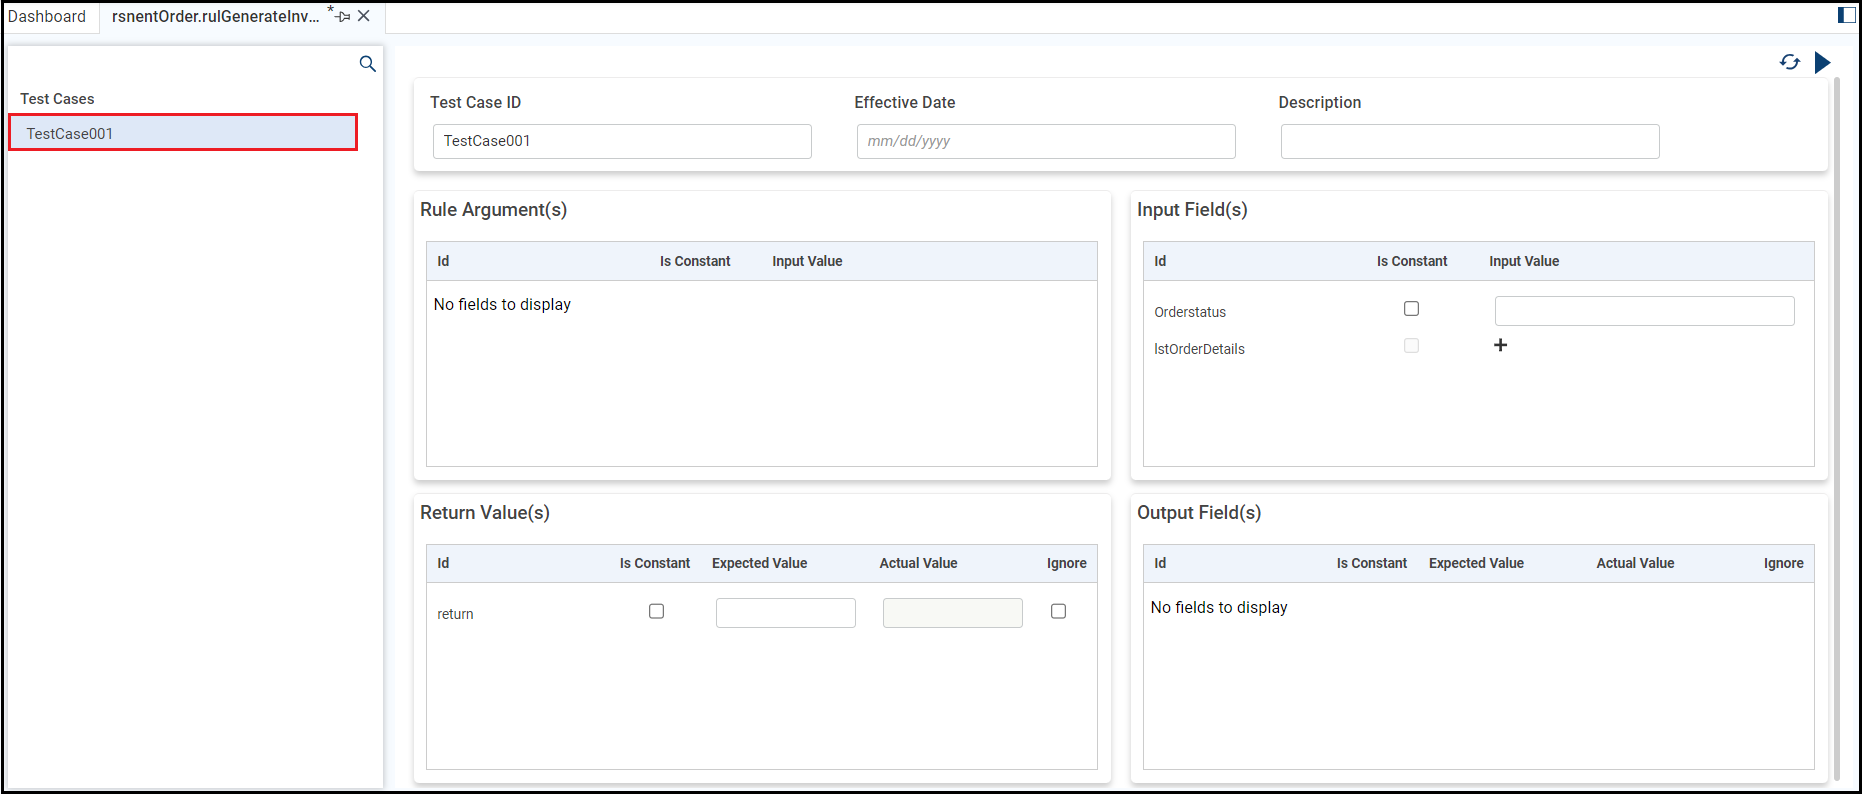Click the return Expected Value field
This screenshot has width=1862, height=794.
[785, 613]
